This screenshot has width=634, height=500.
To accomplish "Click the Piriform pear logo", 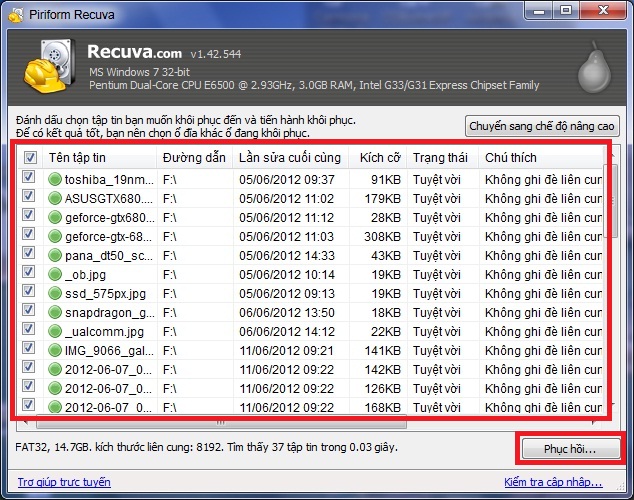I will pos(594,67).
